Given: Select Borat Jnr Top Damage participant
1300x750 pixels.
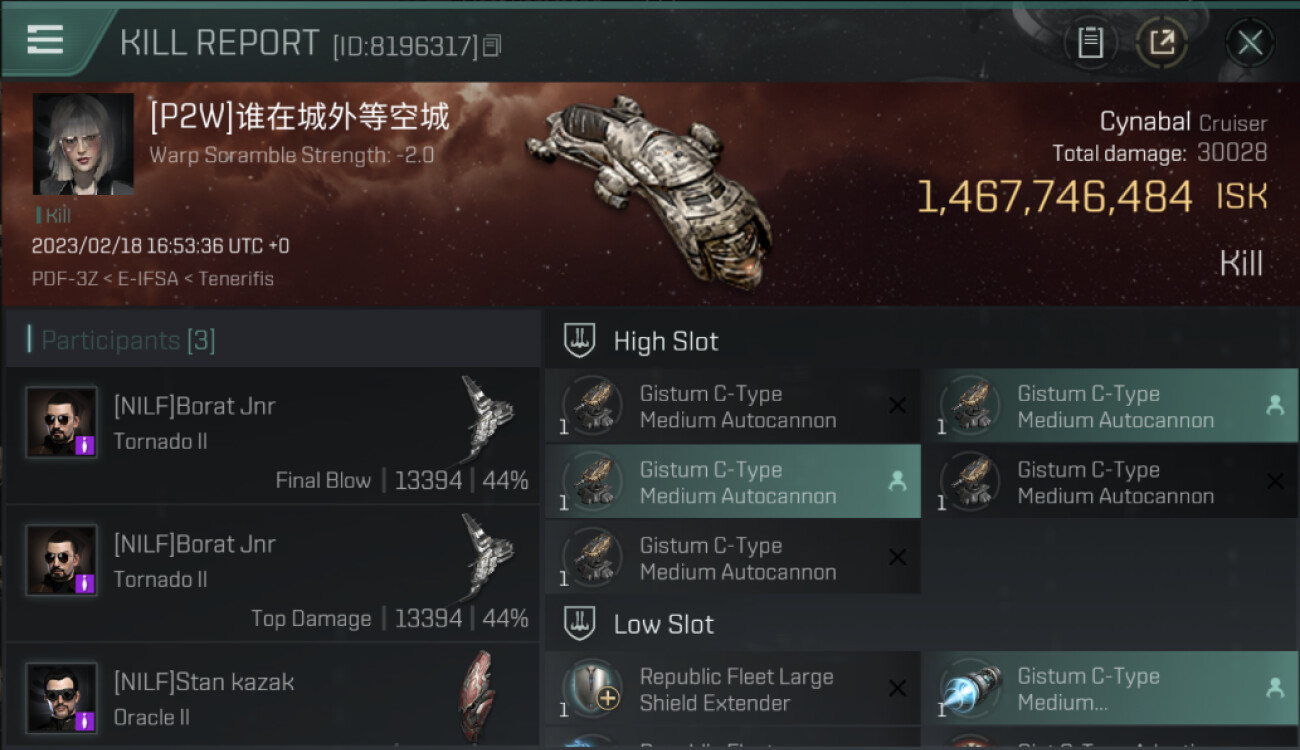Looking at the screenshot, I should coord(272,574).
